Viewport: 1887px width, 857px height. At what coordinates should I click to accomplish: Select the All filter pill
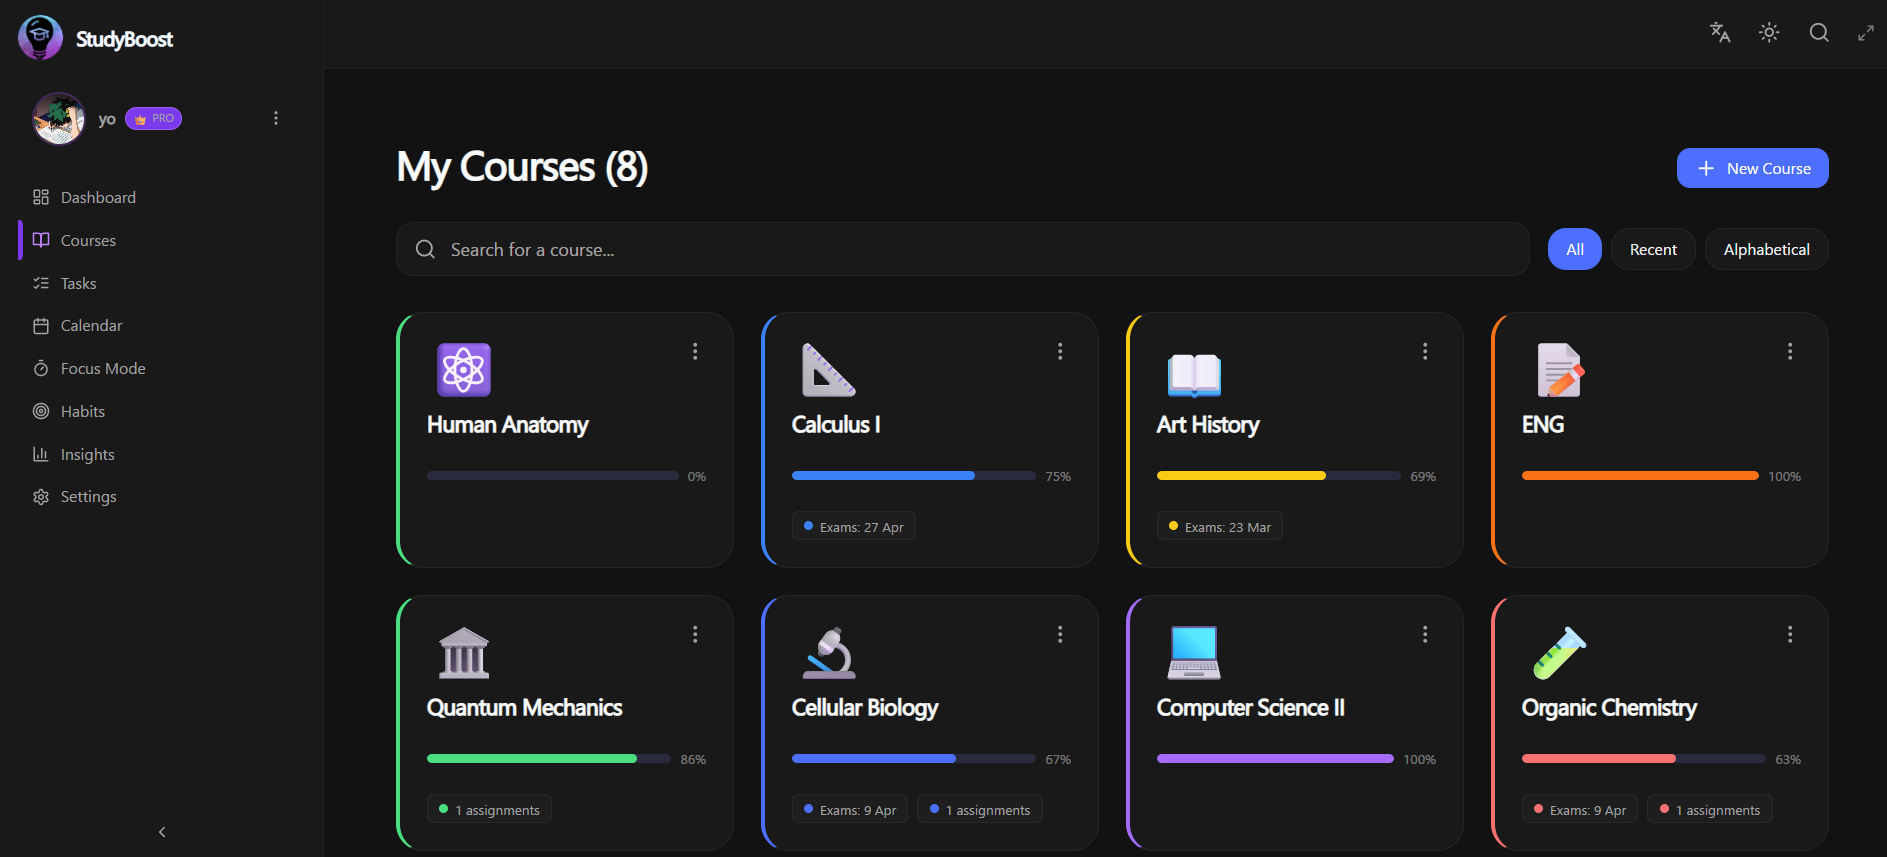[1574, 249]
